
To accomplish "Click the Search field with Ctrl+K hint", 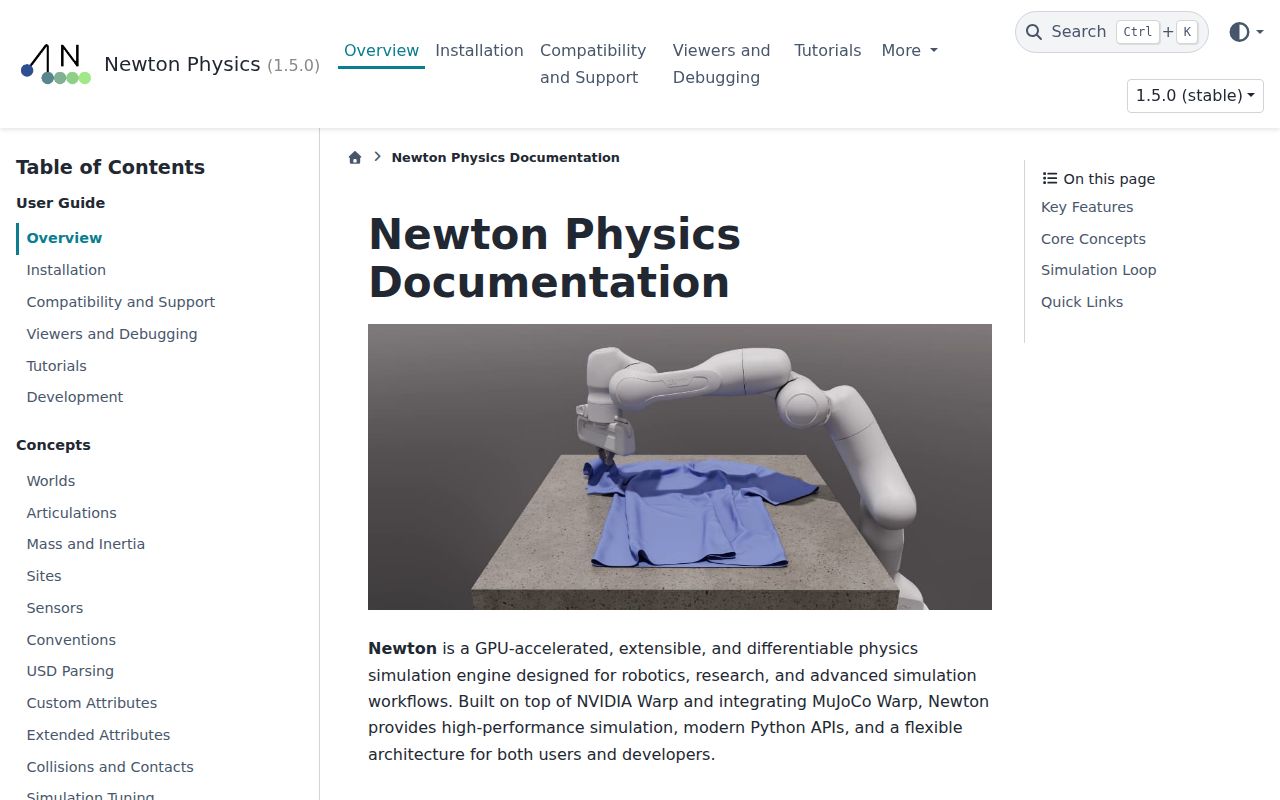I will pyautogui.click(x=1111, y=32).
